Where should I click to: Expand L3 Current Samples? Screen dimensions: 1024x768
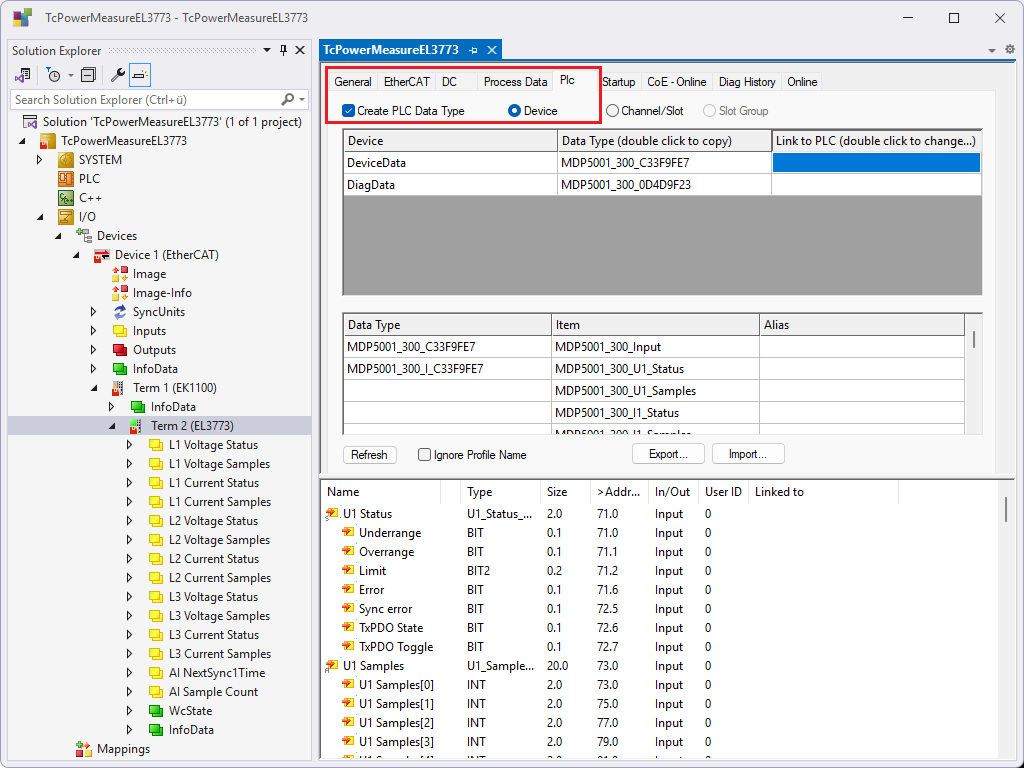tap(129, 654)
